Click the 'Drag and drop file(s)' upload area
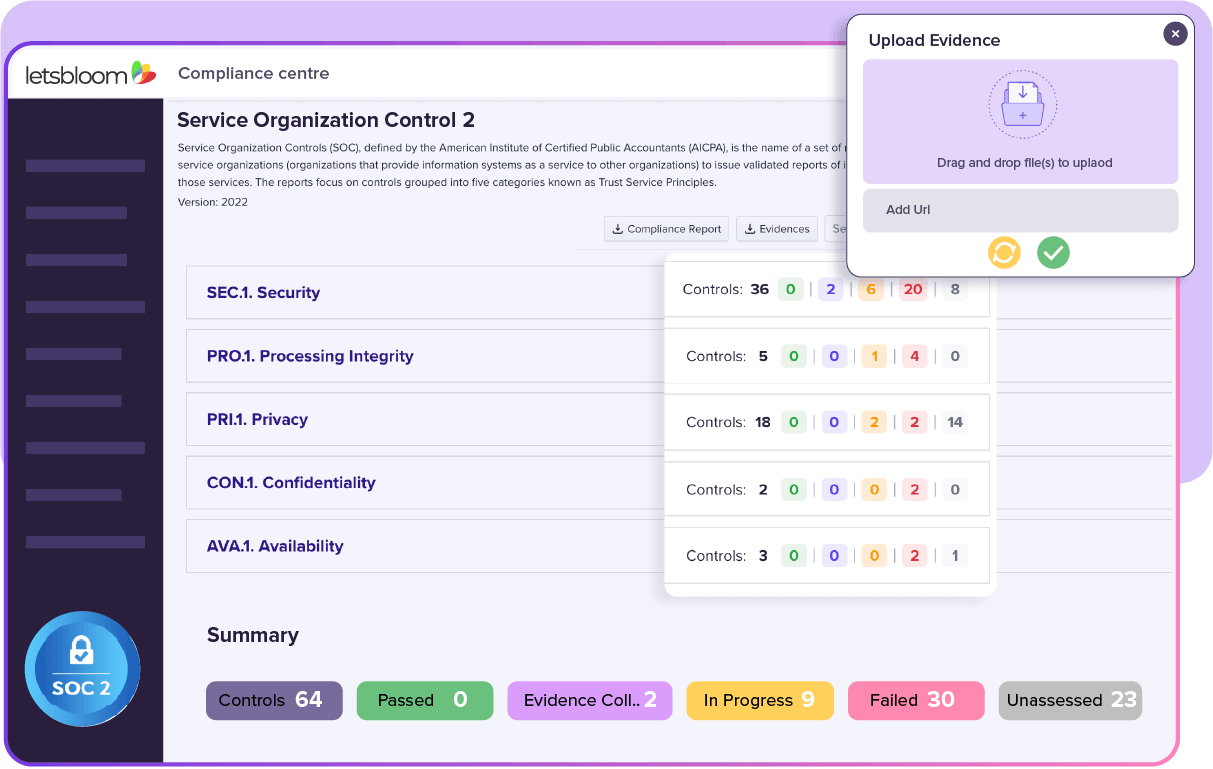Image resolution: width=1213 pixels, height=769 pixels. pyautogui.click(x=1020, y=121)
